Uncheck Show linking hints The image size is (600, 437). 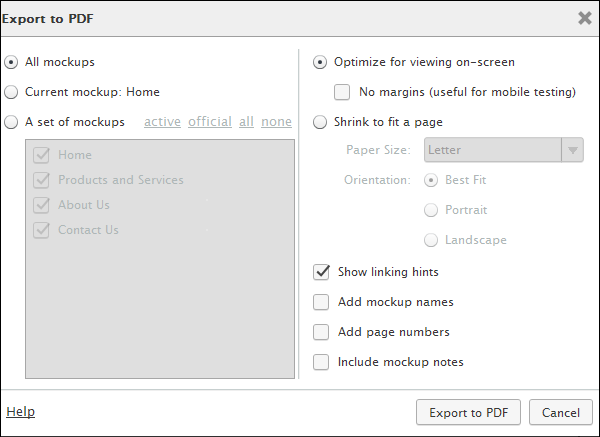(322, 272)
